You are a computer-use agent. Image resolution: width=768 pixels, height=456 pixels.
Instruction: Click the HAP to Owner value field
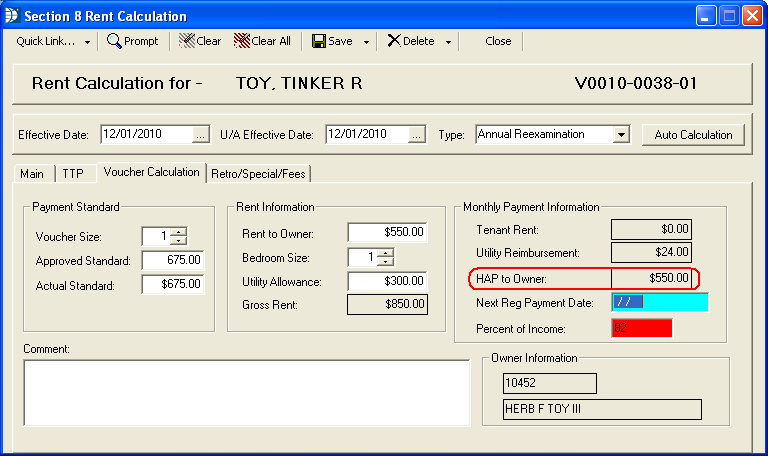651,278
